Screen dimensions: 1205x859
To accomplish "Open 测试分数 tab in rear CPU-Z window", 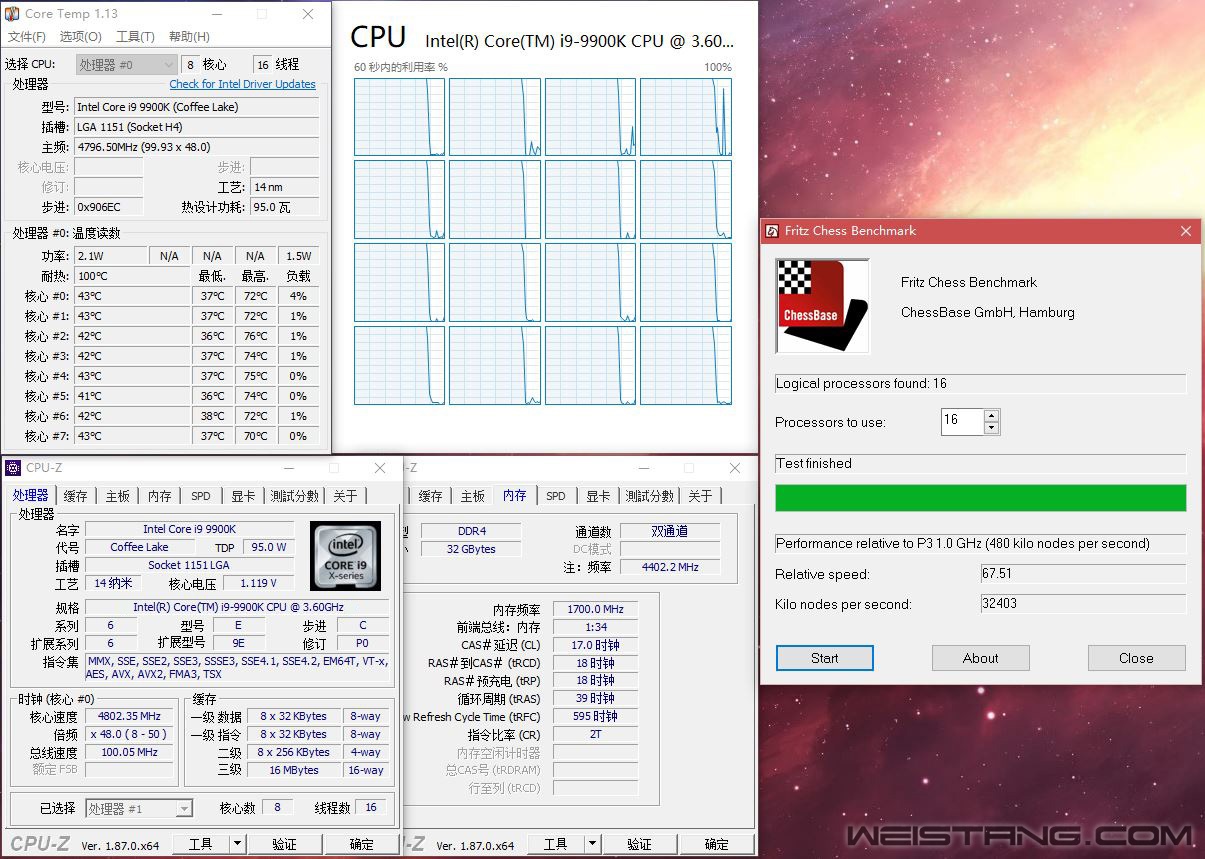I will pyautogui.click(x=650, y=496).
